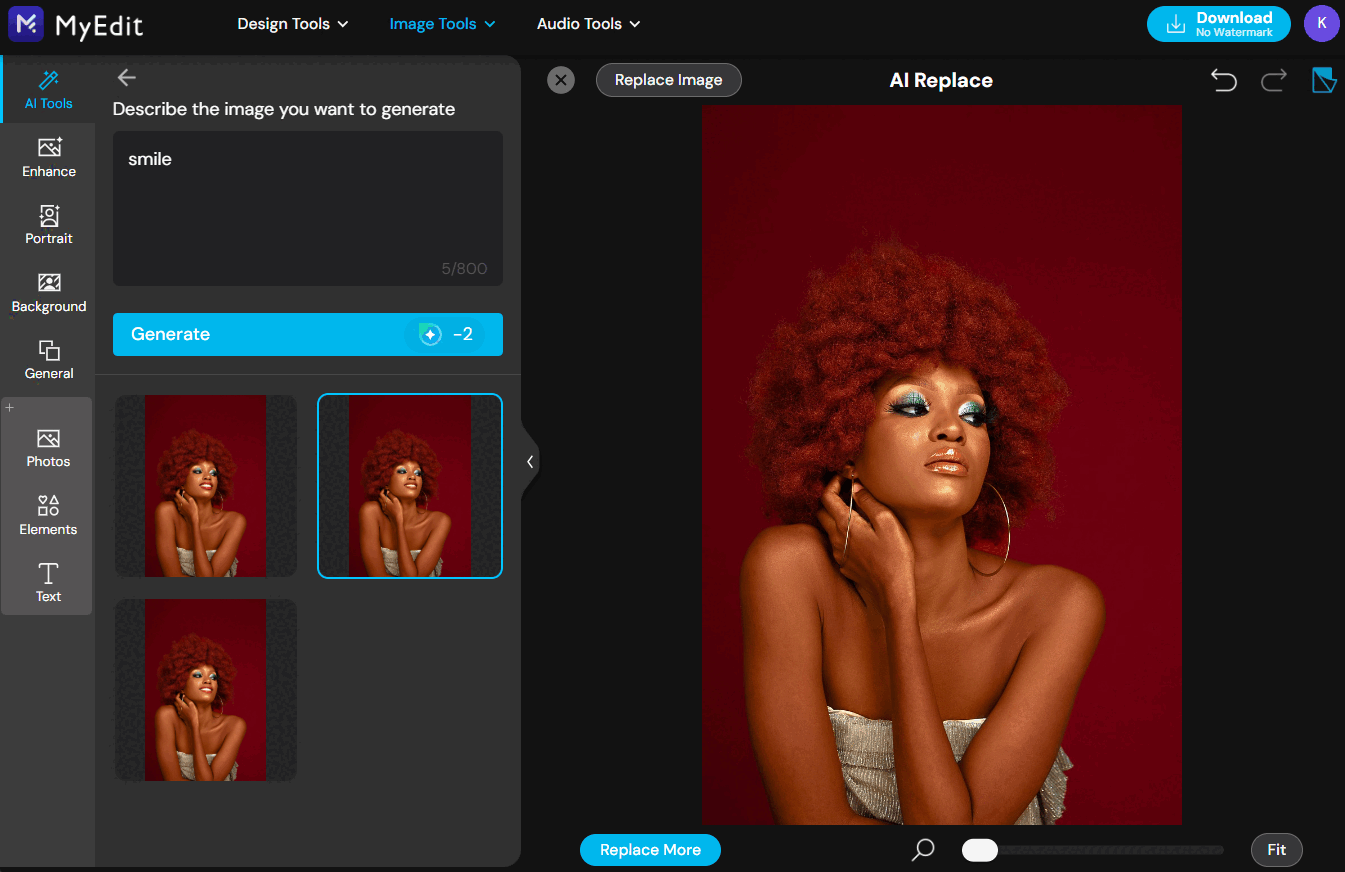Select the Text tool
Image resolution: width=1345 pixels, height=872 pixels.
[48, 581]
